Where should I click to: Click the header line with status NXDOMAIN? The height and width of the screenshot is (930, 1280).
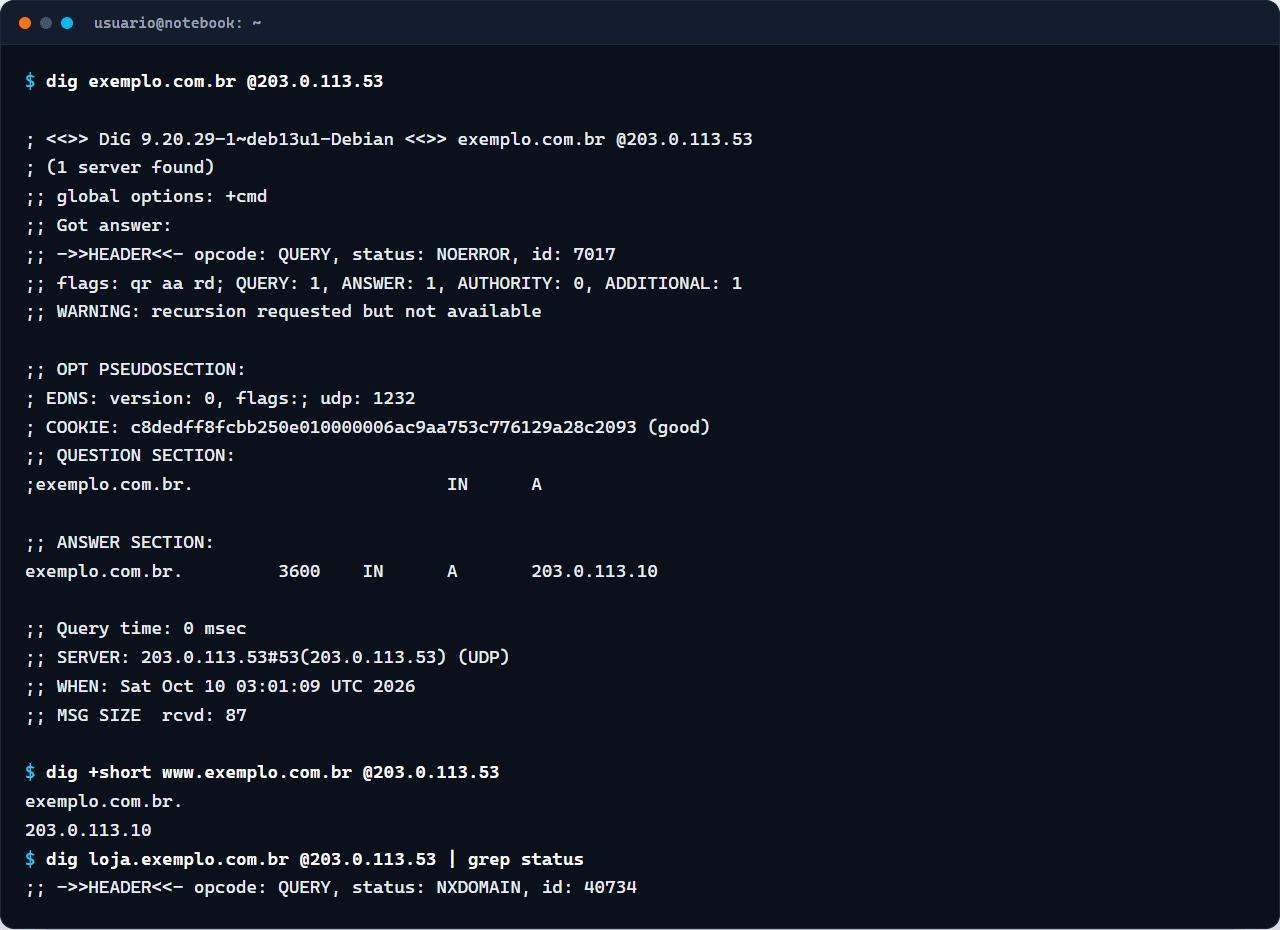click(331, 888)
